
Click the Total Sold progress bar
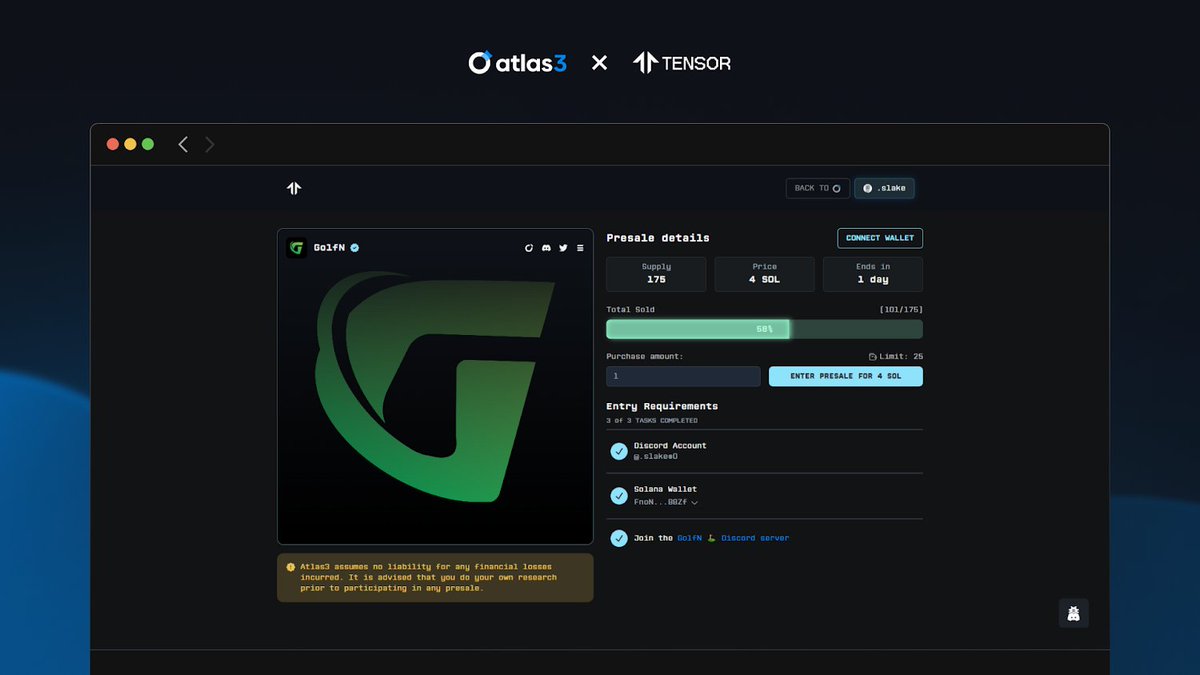coord(764,329)
